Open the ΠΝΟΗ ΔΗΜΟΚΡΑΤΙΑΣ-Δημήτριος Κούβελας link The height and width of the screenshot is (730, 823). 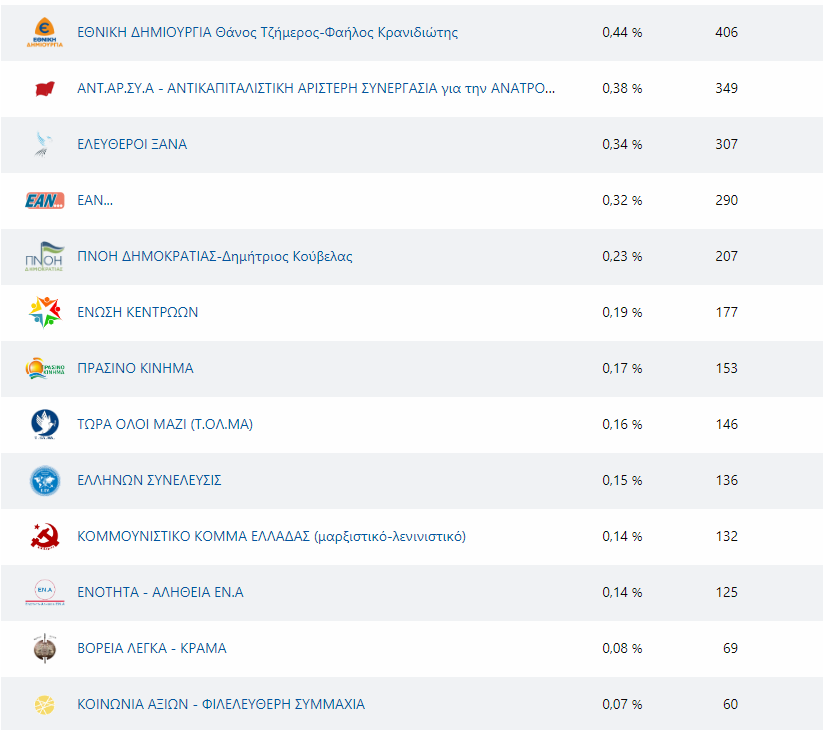point(214,256)
